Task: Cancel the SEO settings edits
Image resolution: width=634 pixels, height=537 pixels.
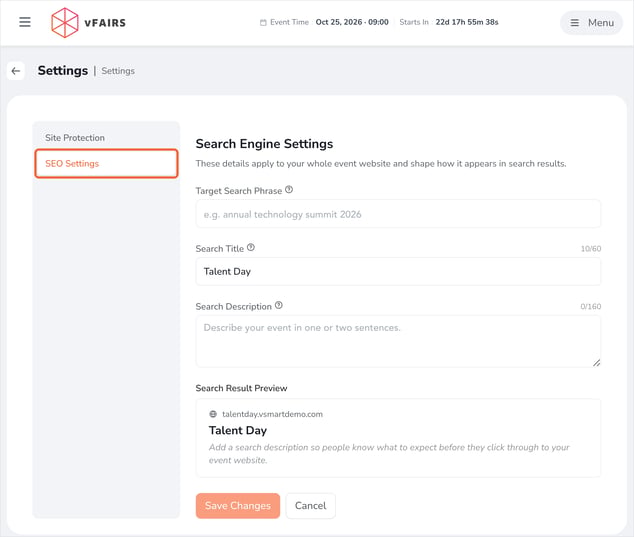Action: click(311, 505)
